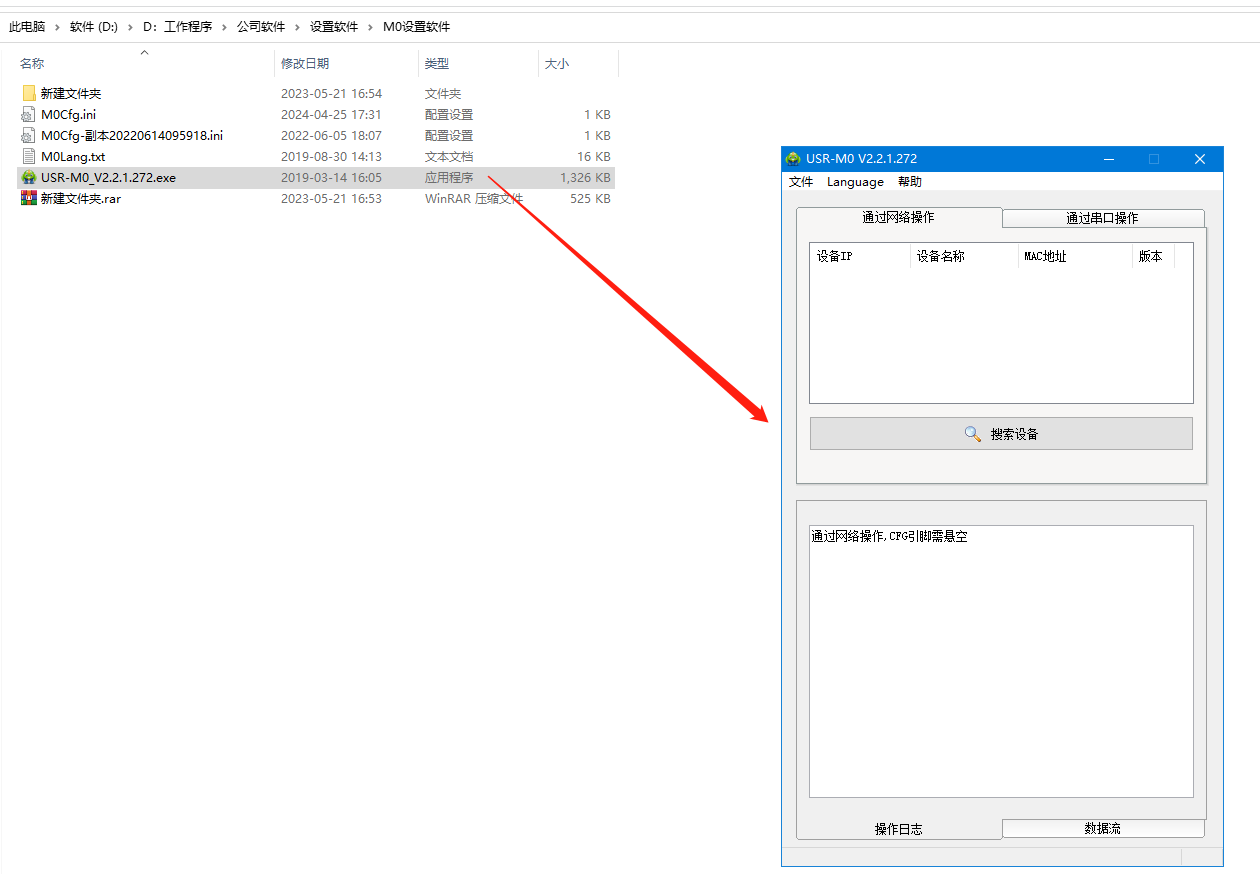The image size is (1260, 874).
Task: Click the M0Cfg.ini file icon
Action: point(29,115)
